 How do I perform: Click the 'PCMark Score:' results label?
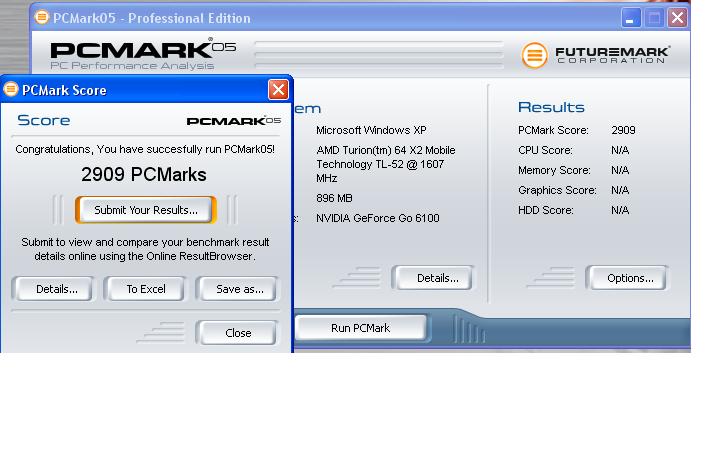click(553, 130)
